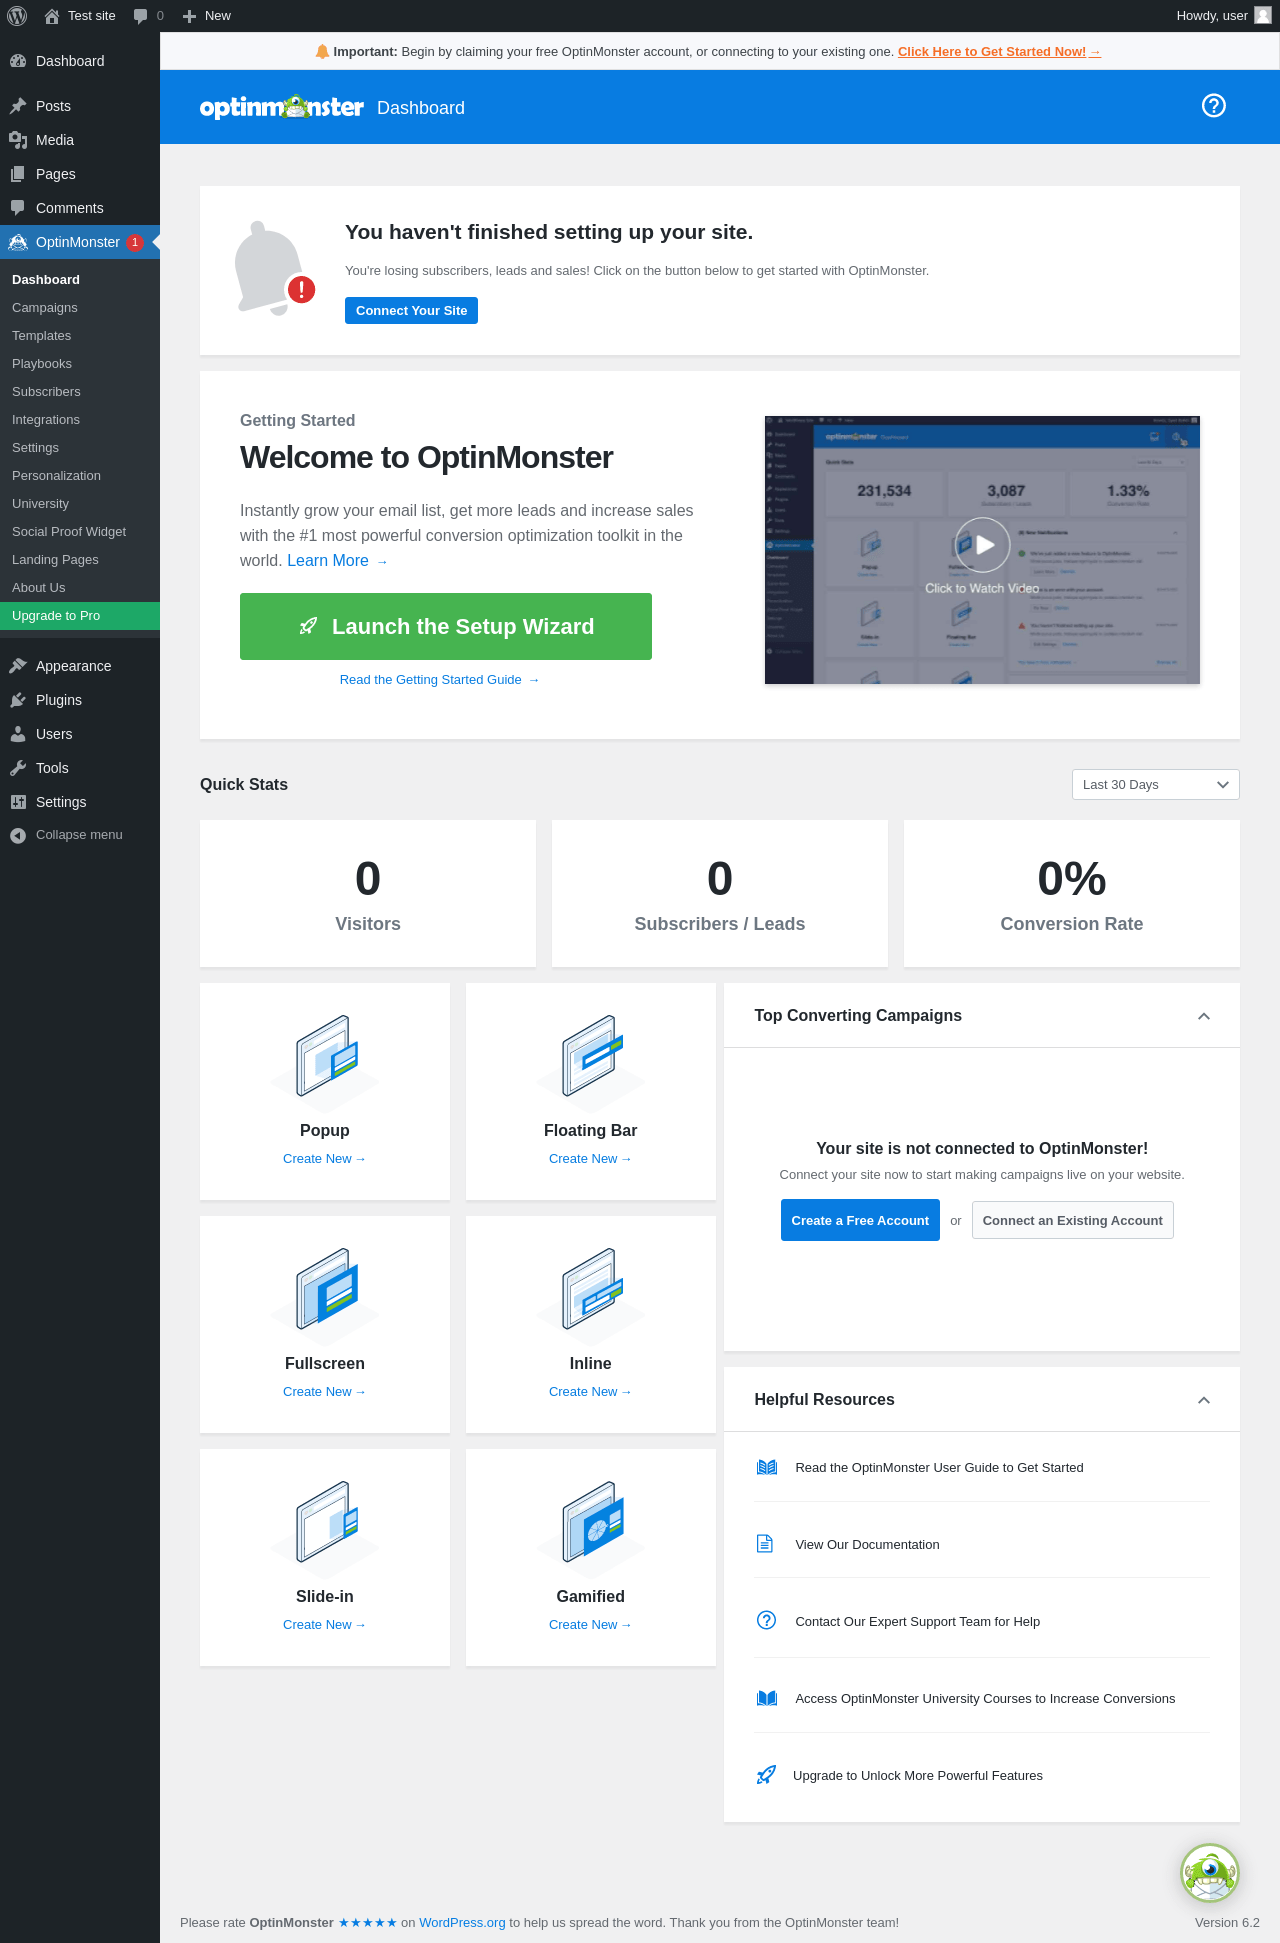The width and height of the screenshot is (1280, 1943).
Task: Open Landing Pages submenu item
Action: point(55,560)
